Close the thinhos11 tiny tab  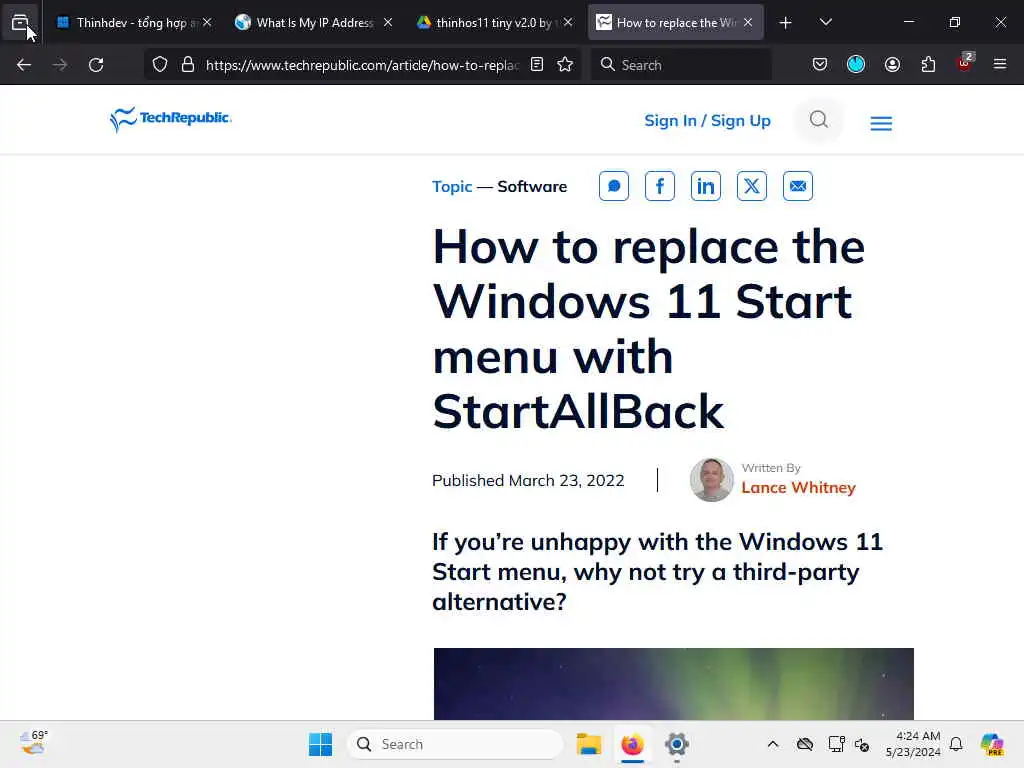coord(568,23)
